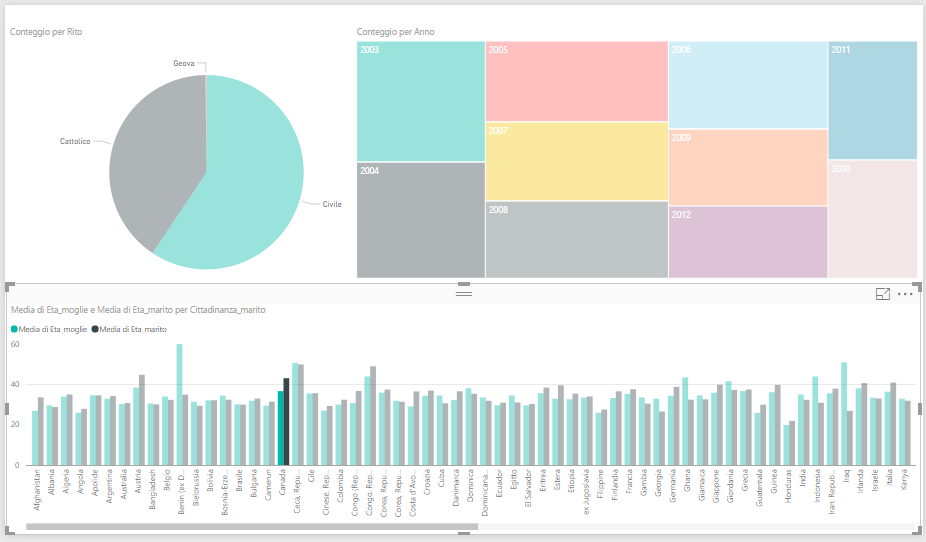Click the bar chart's horizontal scrollbar thumb
Viewport: 926px width, 542px height.
pyautogui.click(x=252, y=526)
